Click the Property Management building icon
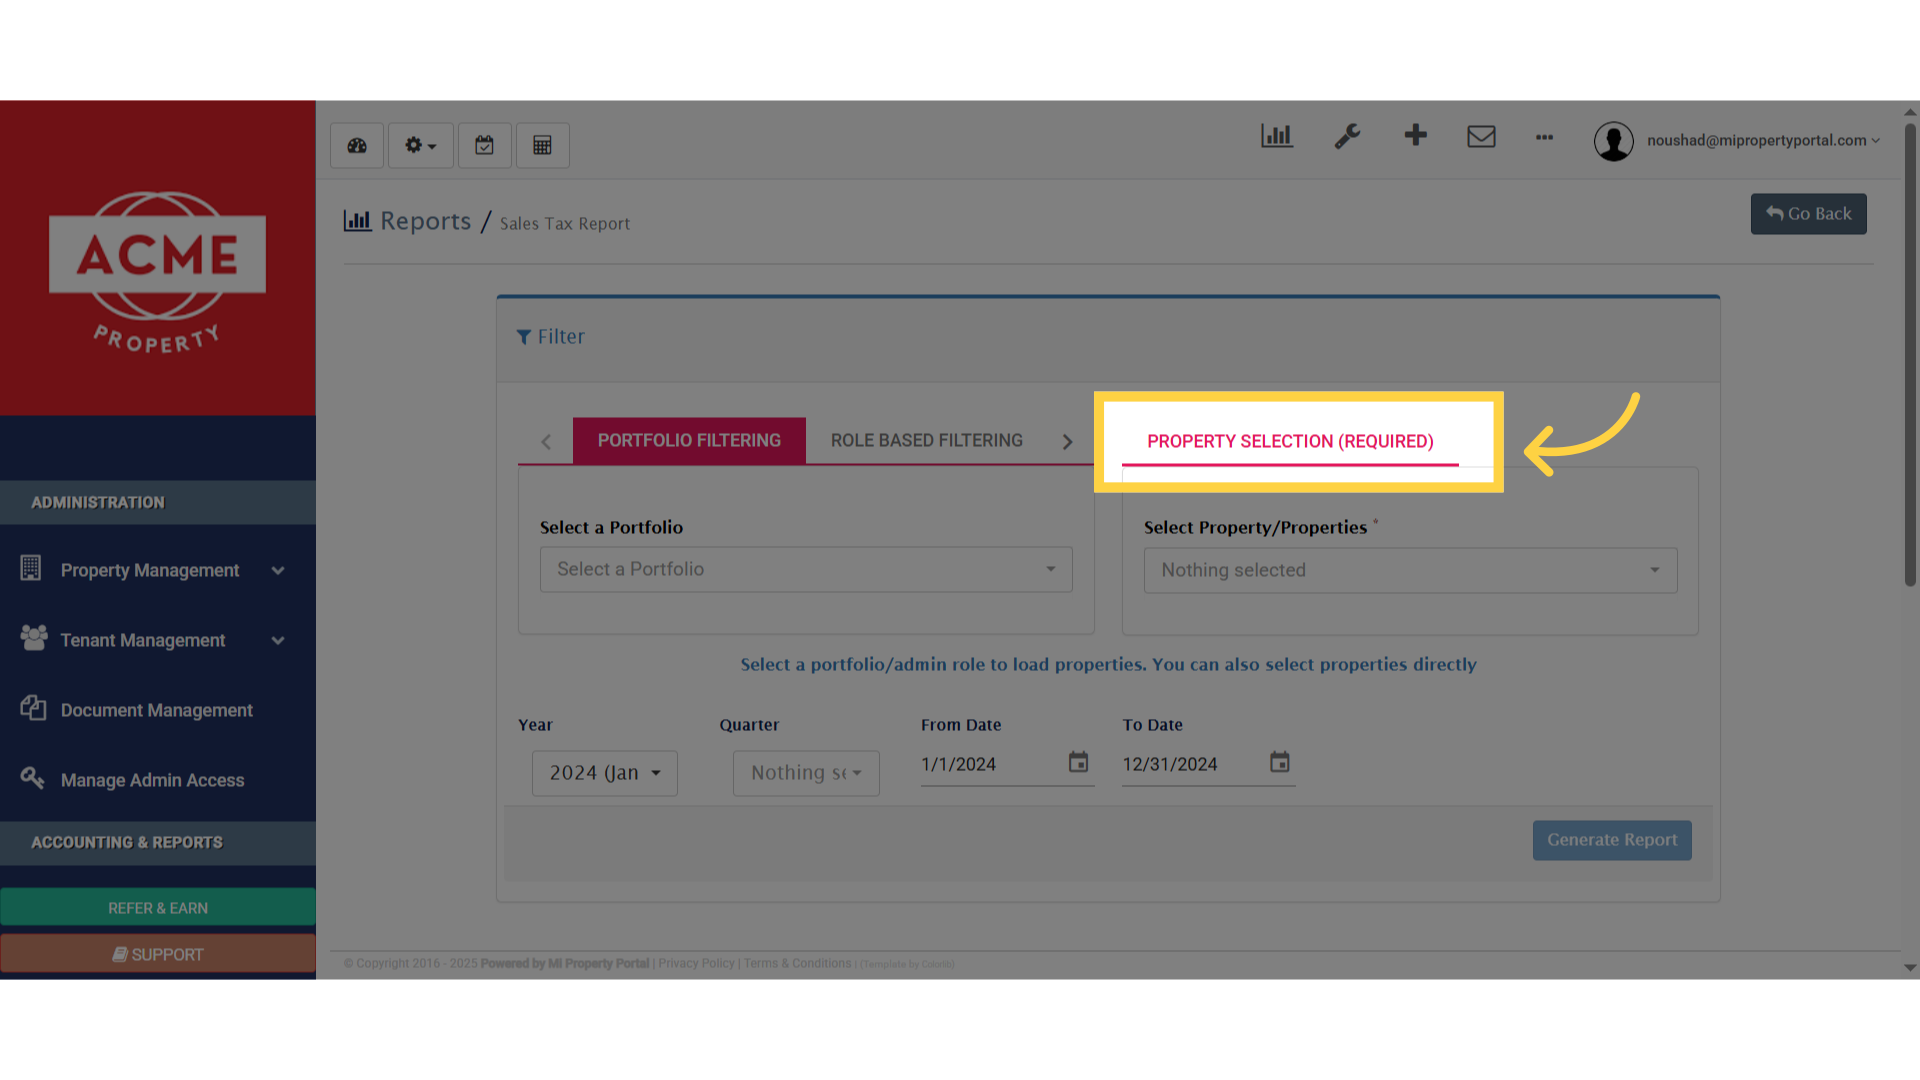The image size is (1920, 1080). point(31,568)
